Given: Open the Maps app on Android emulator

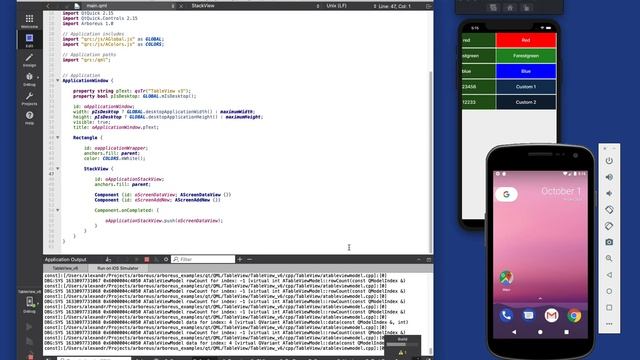Looking at the screenshot, I should [506, 278].
